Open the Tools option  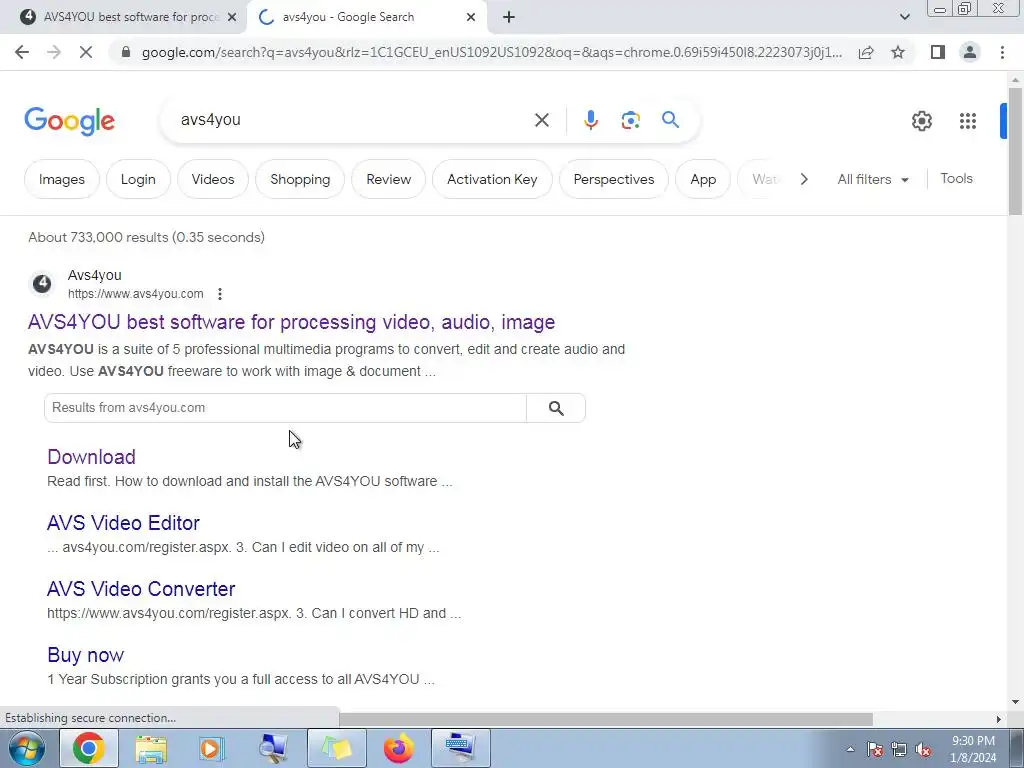956,178
